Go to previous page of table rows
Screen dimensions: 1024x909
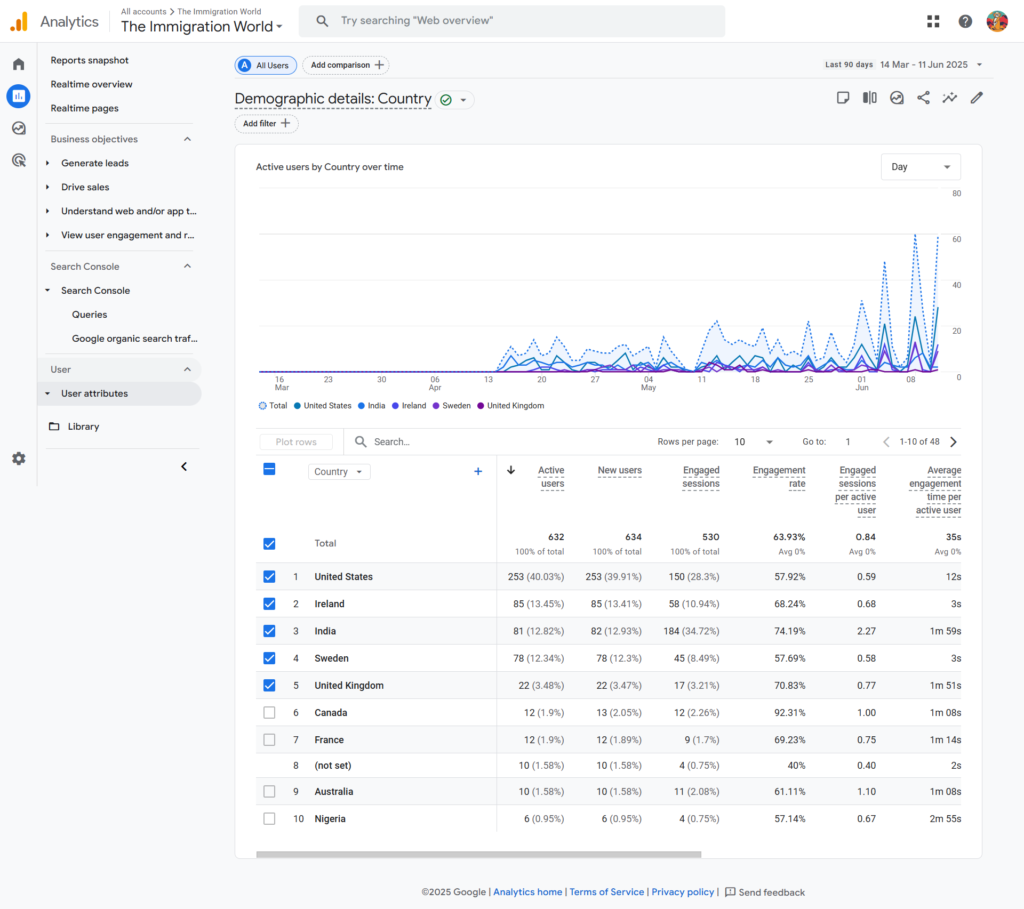pos(886,442)
